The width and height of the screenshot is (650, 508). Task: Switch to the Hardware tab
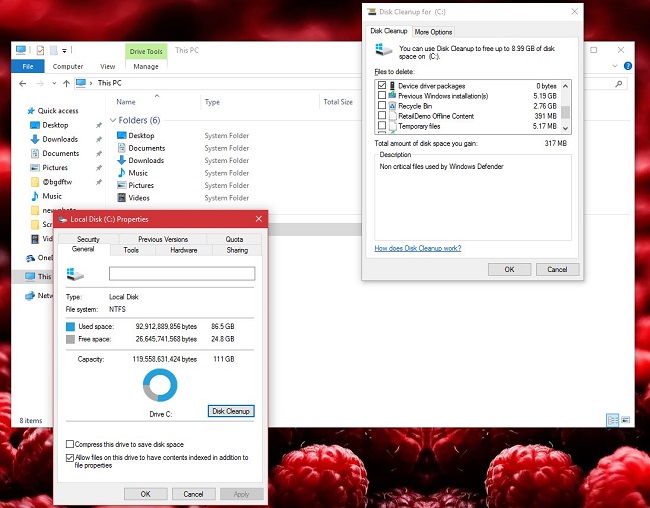coord(184,250)
